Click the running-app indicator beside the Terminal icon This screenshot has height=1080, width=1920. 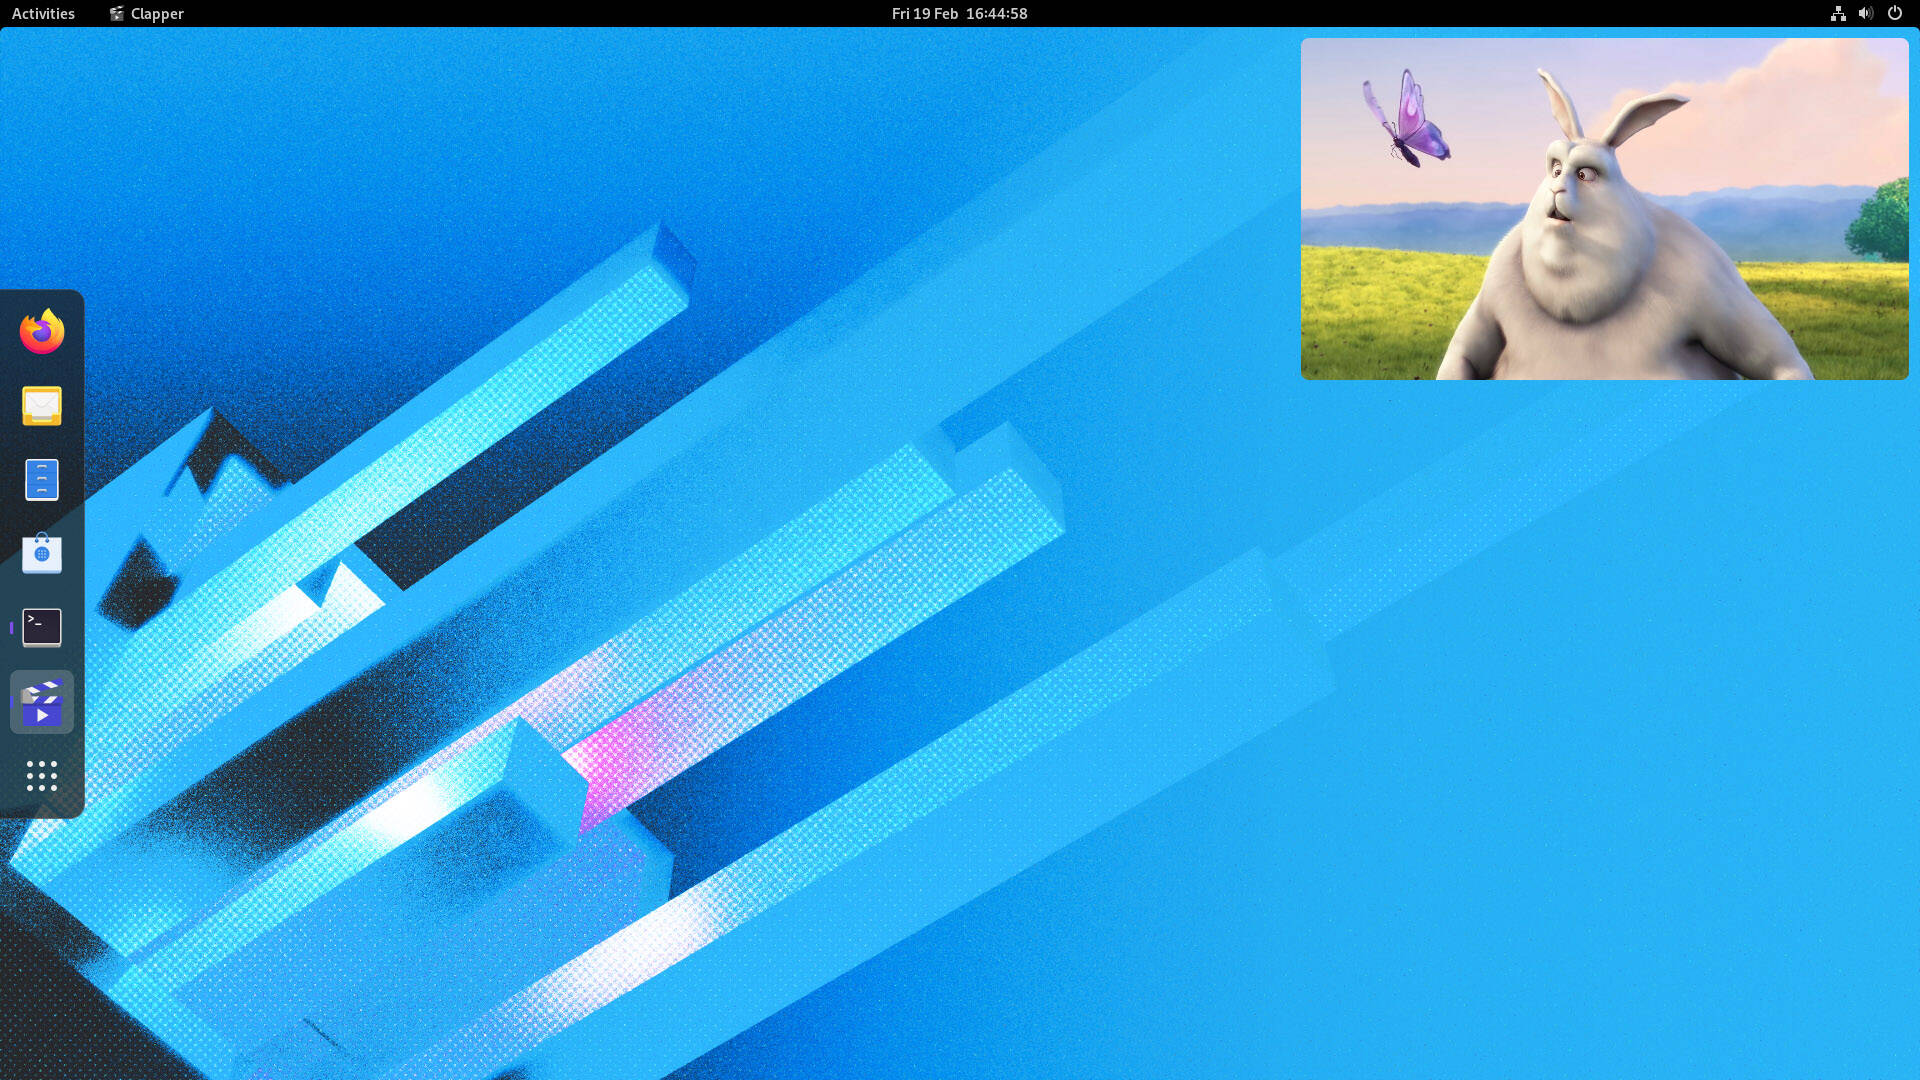click(11, 628)
